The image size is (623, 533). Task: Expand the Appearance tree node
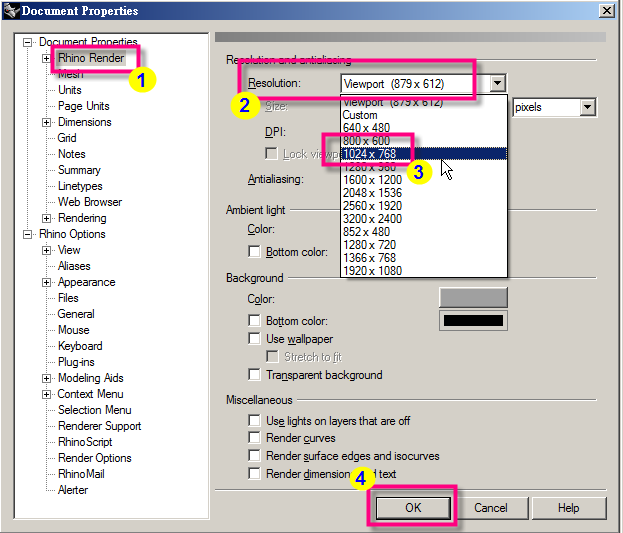point(46,283)
